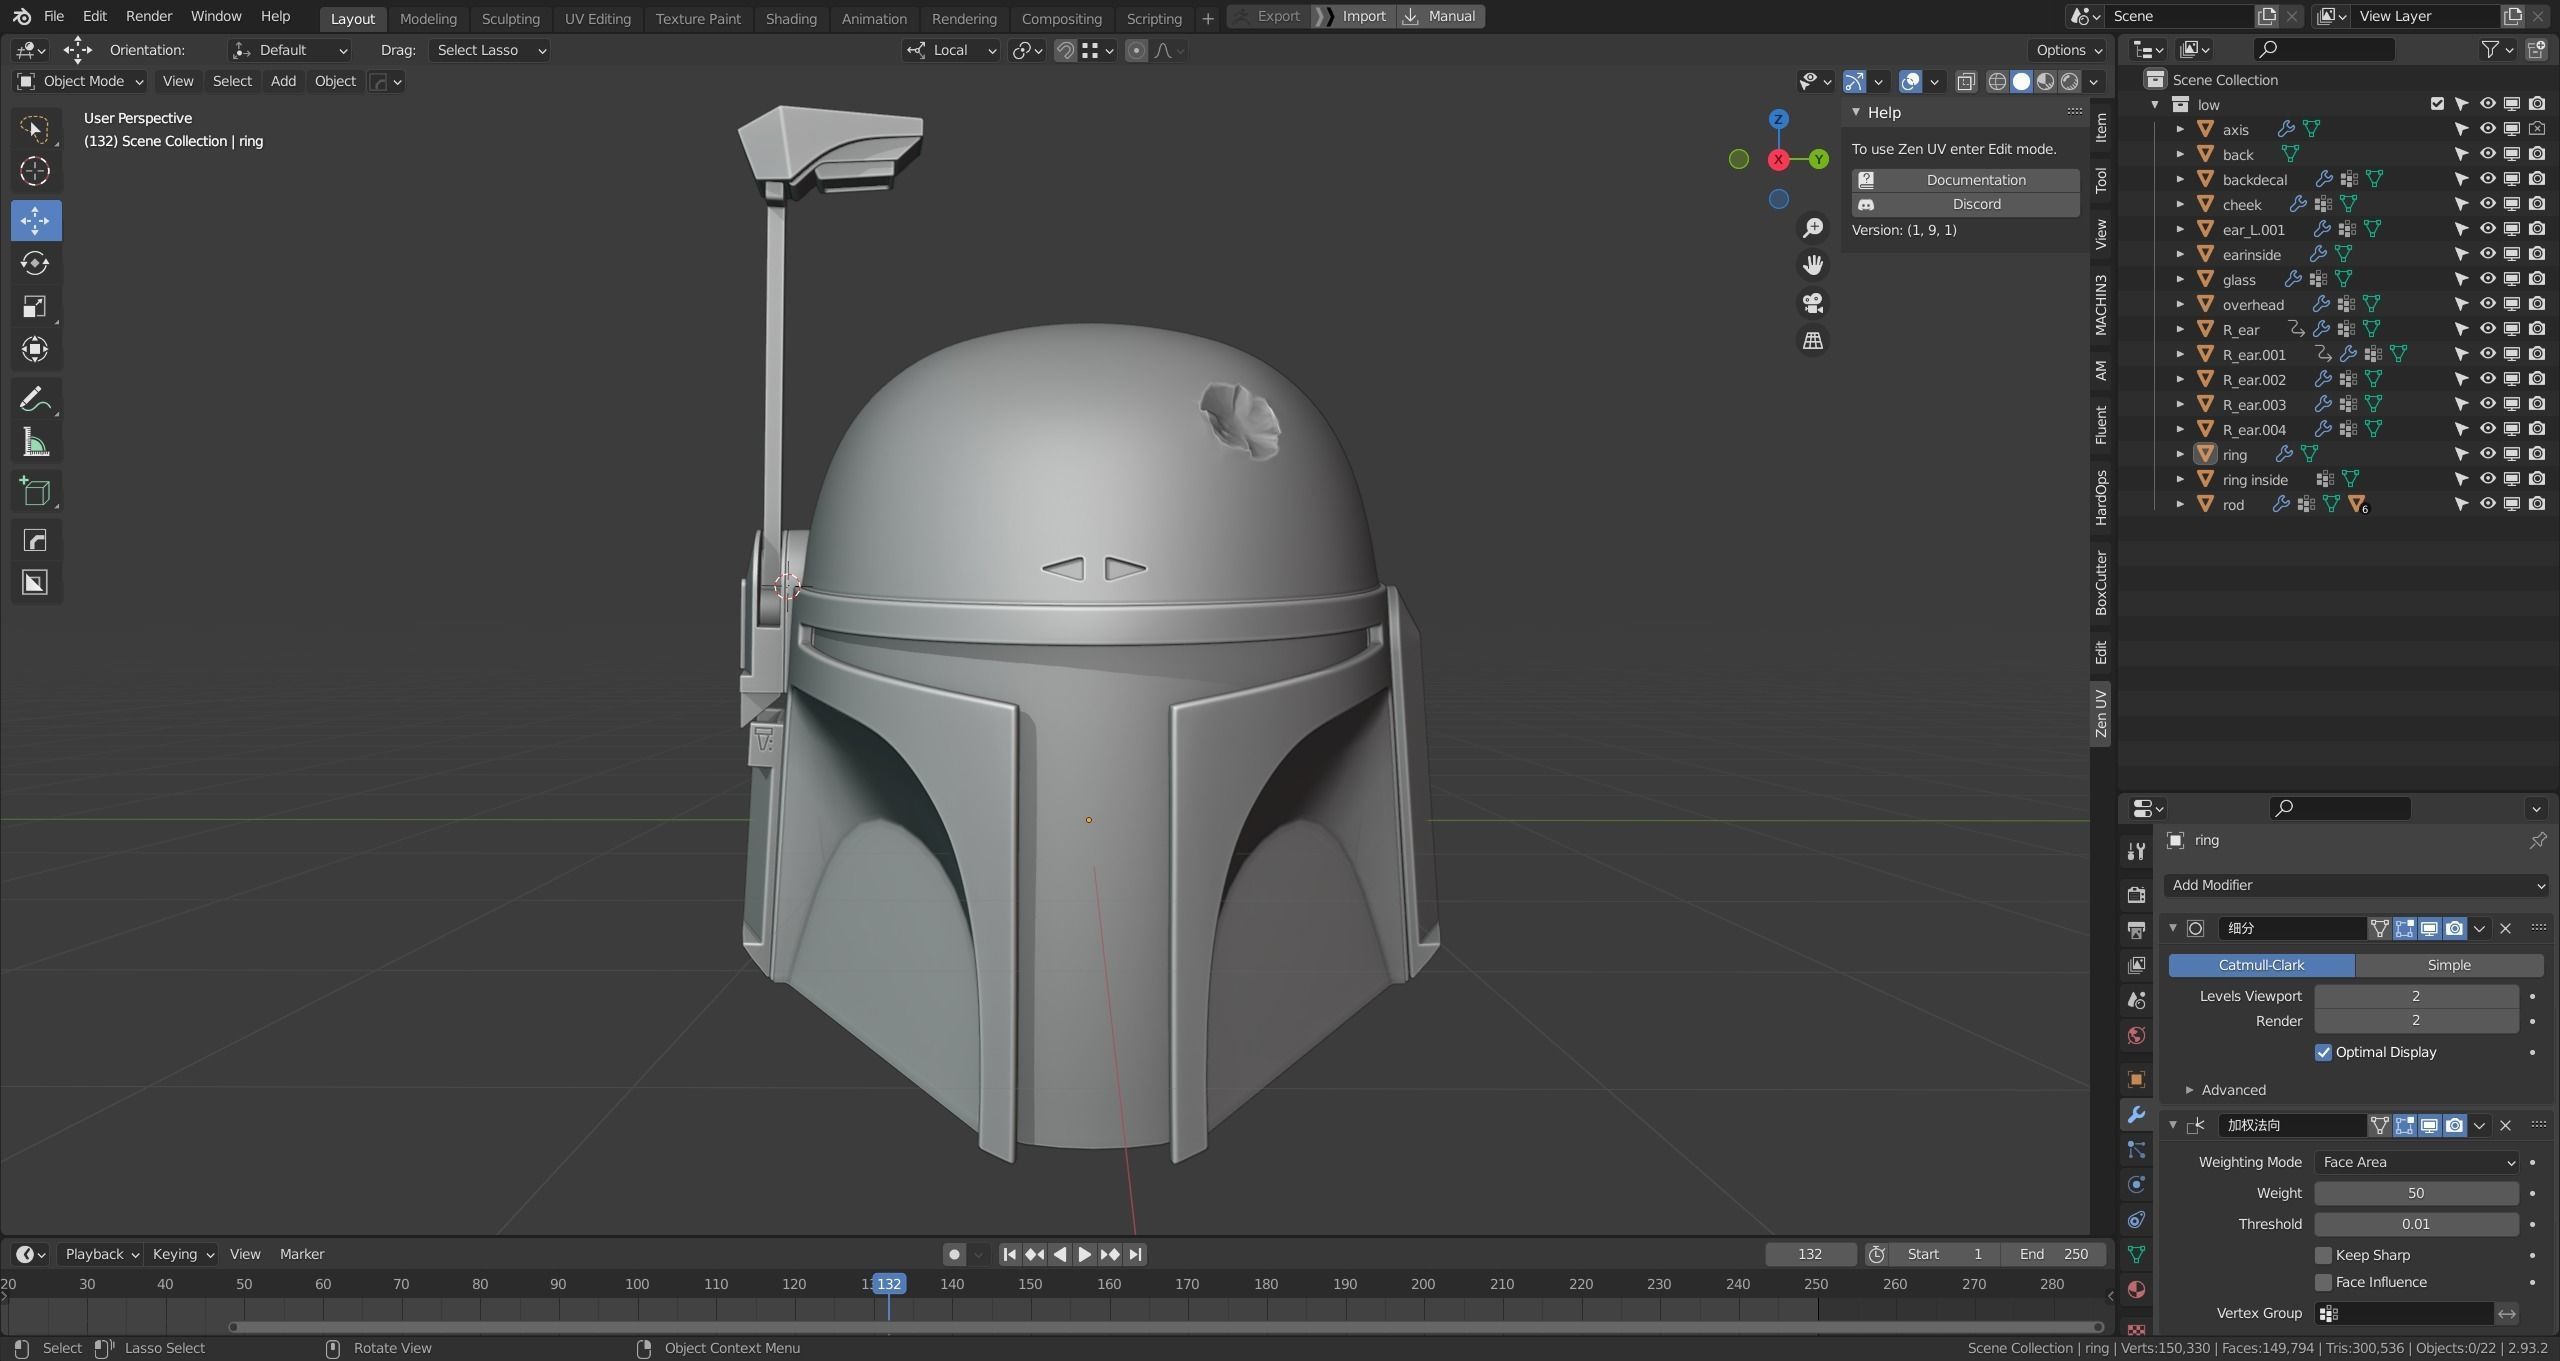Jump to timeline start frame

1009,1254
